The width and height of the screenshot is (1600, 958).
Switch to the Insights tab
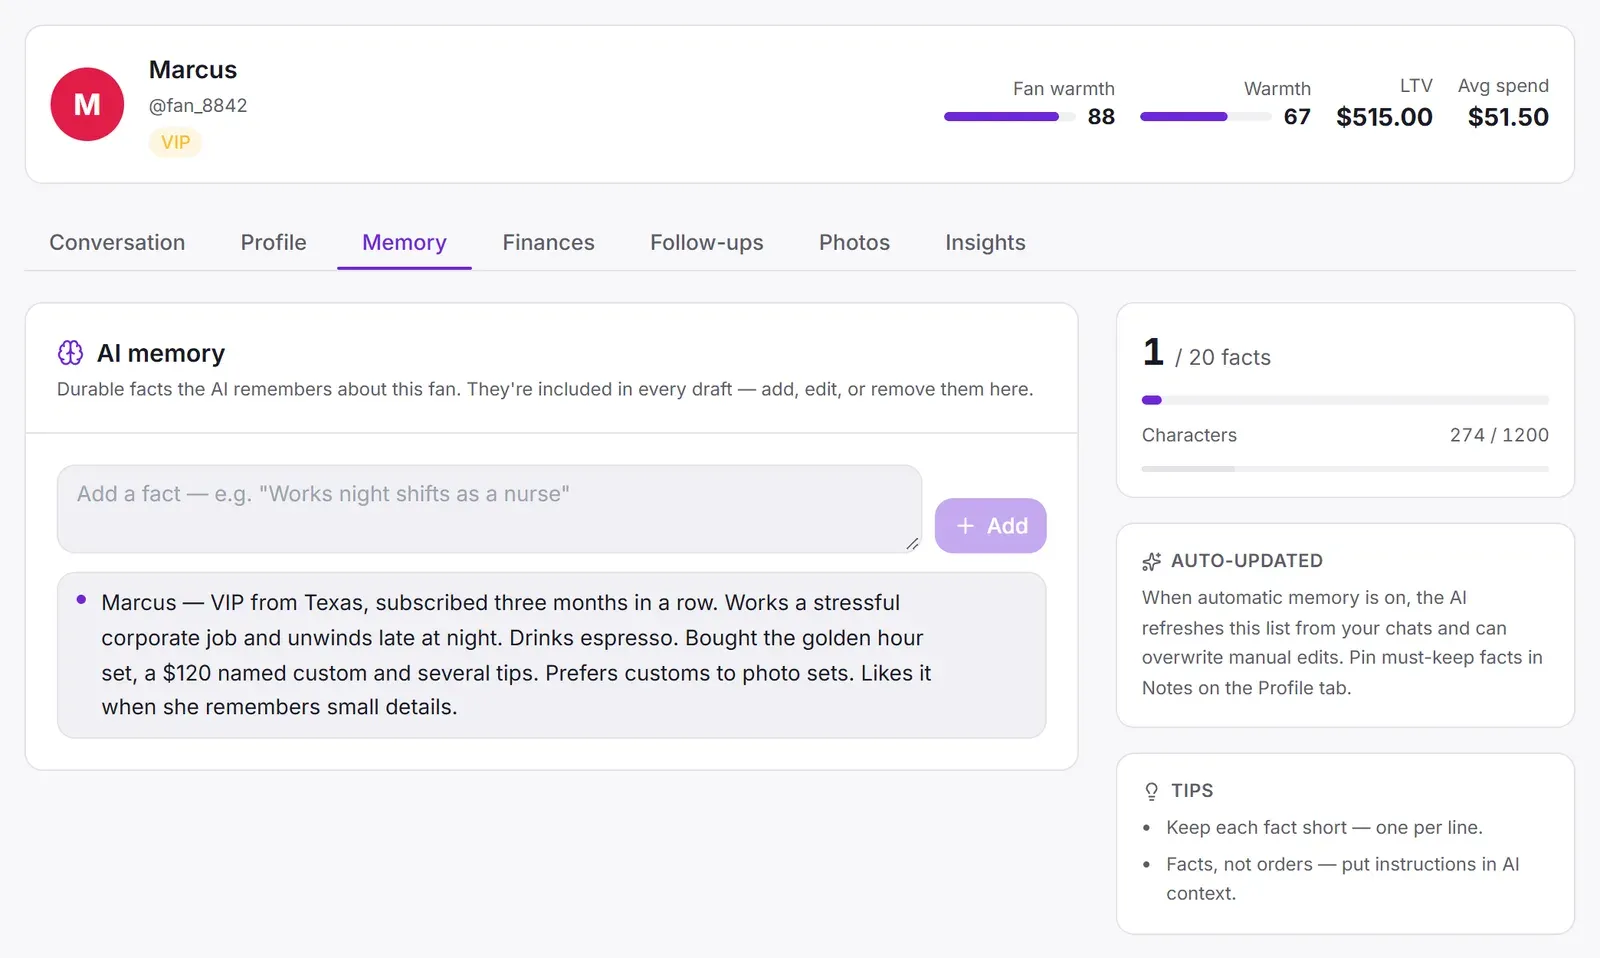click(x=985, y=243)
